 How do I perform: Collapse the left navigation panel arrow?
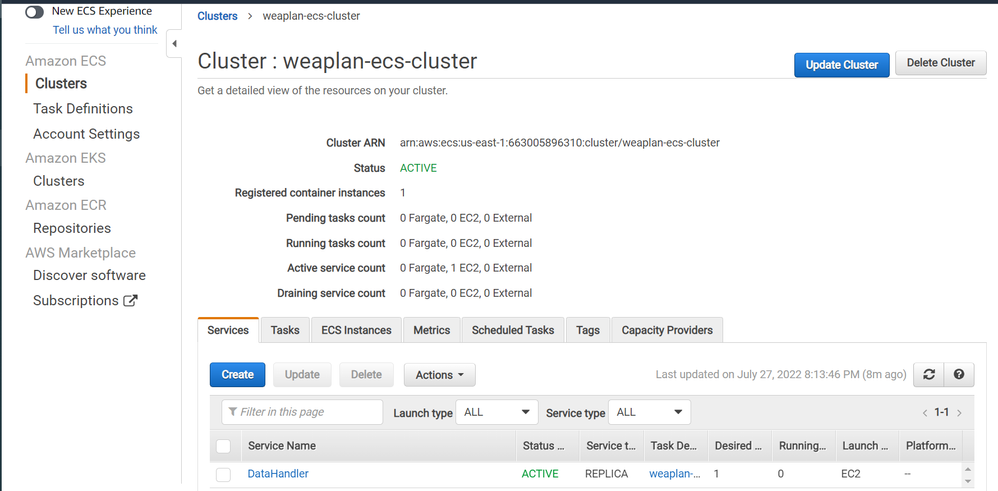tap(174, 44)
